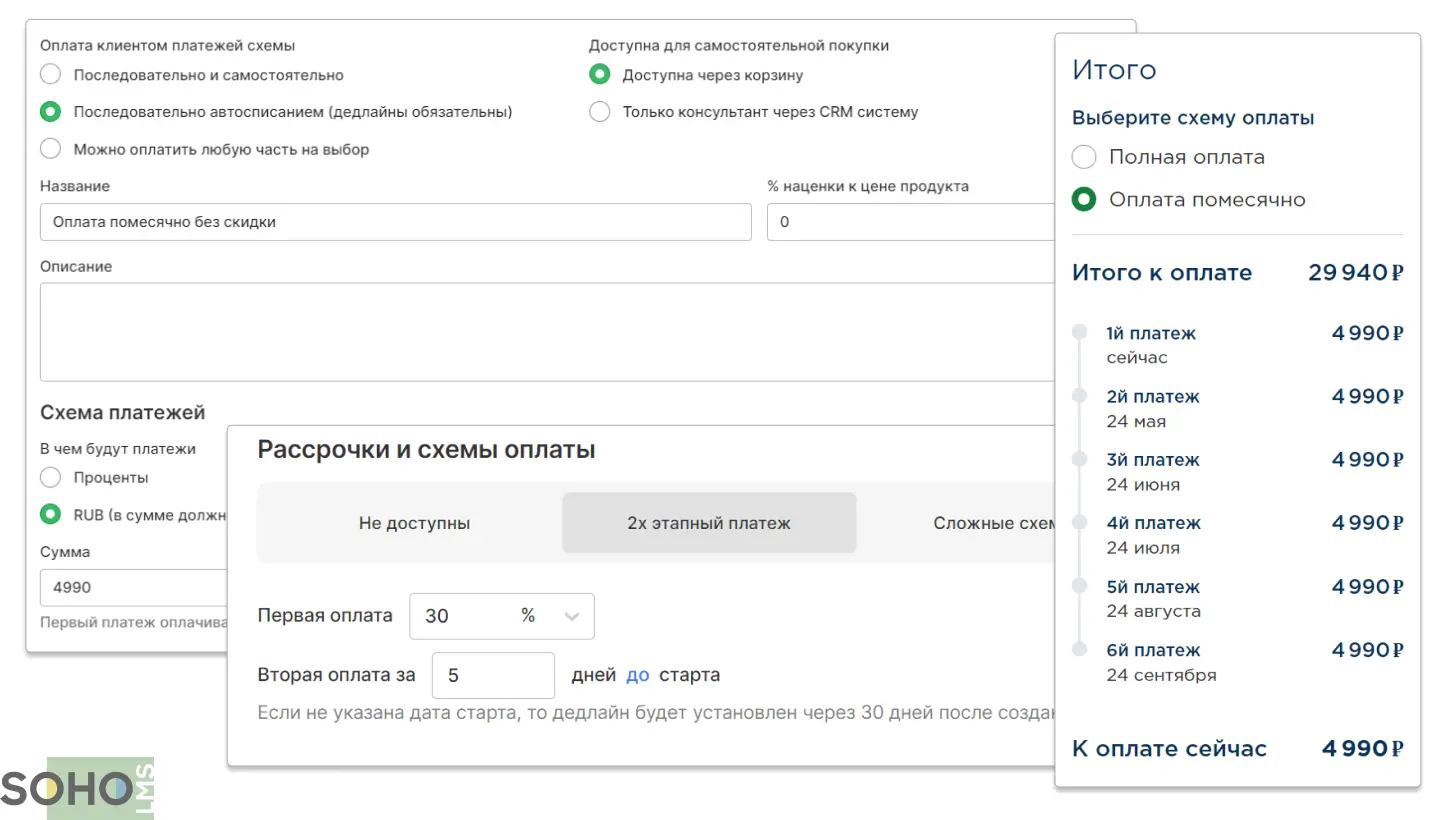Select 'Можно оплатить любую часть на выбор'

click(x=51, y=149)
